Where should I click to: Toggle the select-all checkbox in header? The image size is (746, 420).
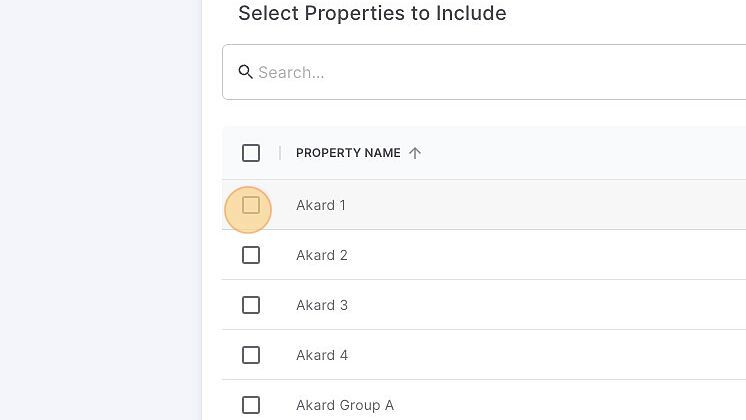click(251, 153)
